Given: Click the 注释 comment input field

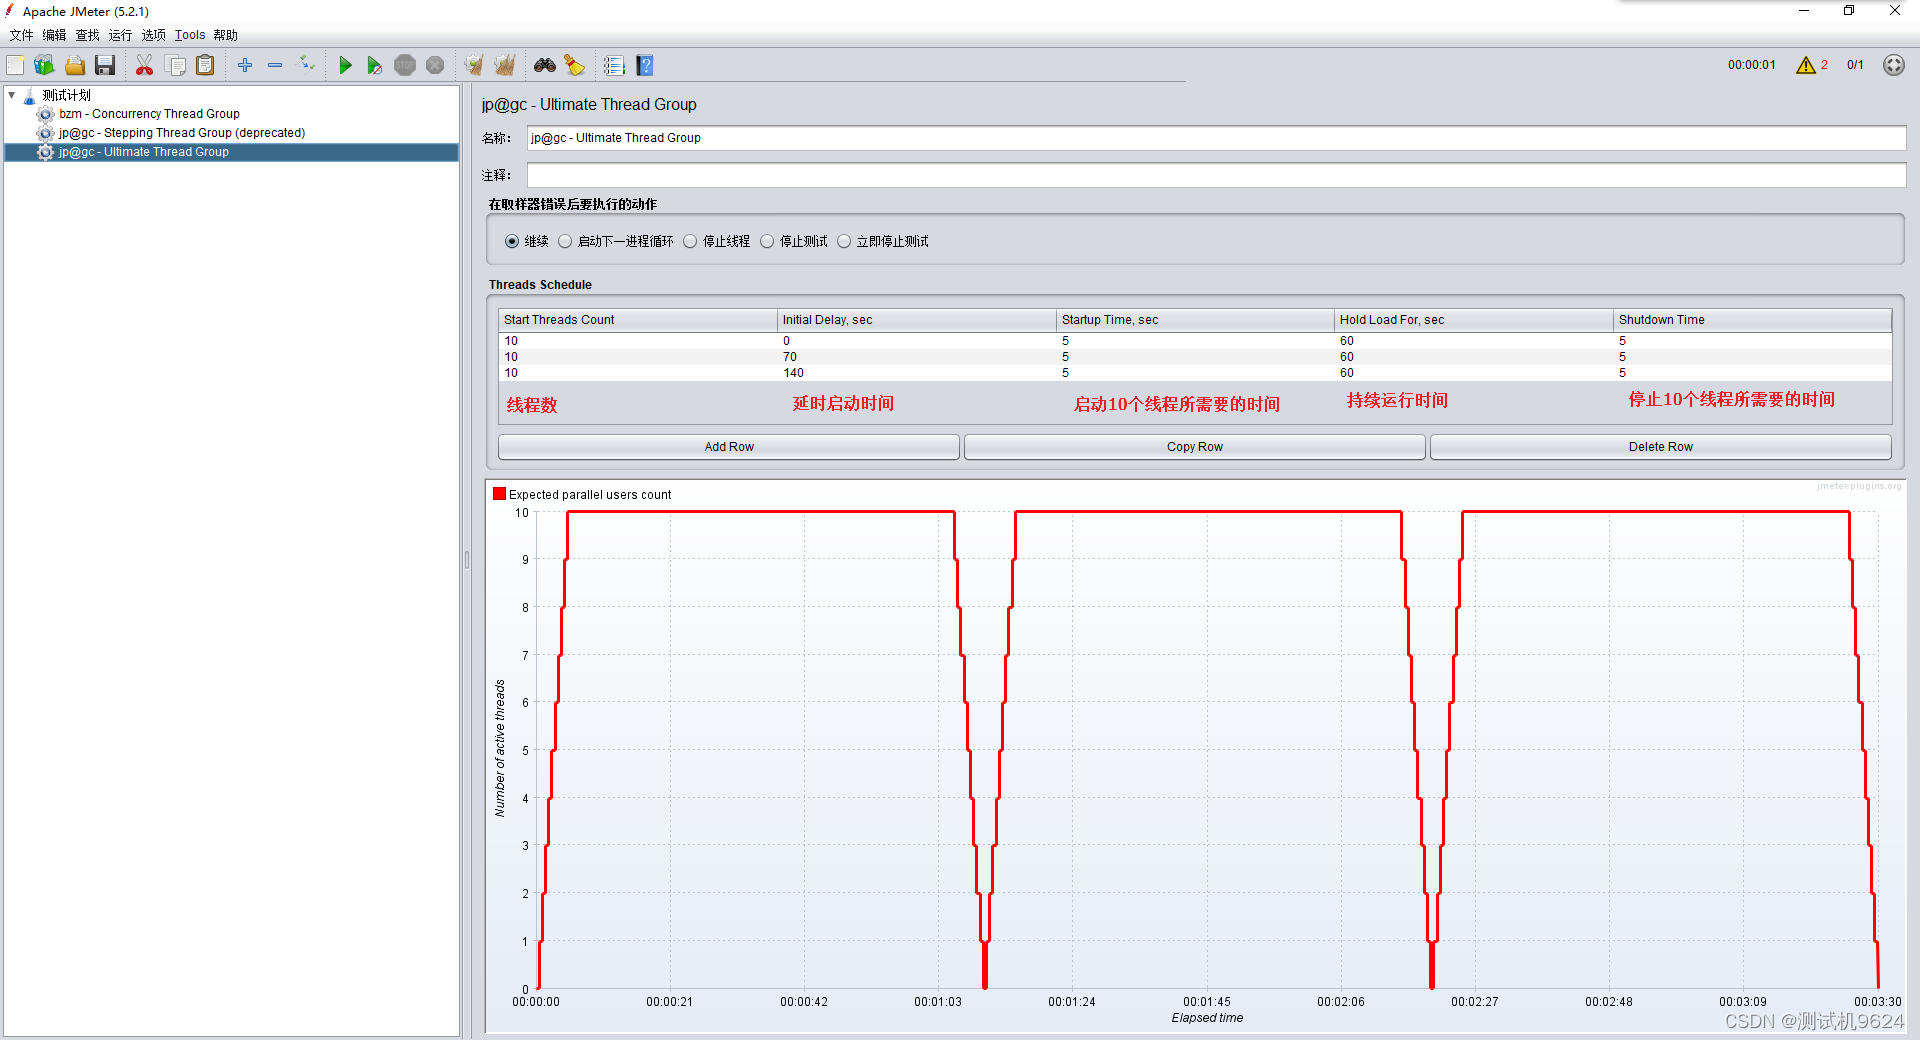Looking at the screenshot, I should click(1216, 175).
